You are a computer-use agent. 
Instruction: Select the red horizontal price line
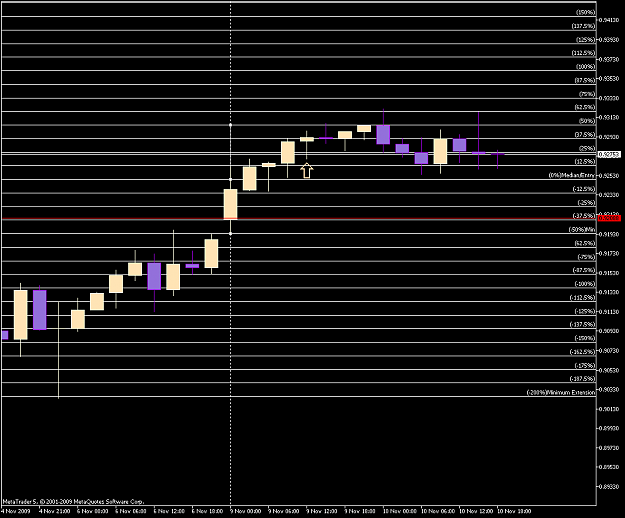pos(299,219)
